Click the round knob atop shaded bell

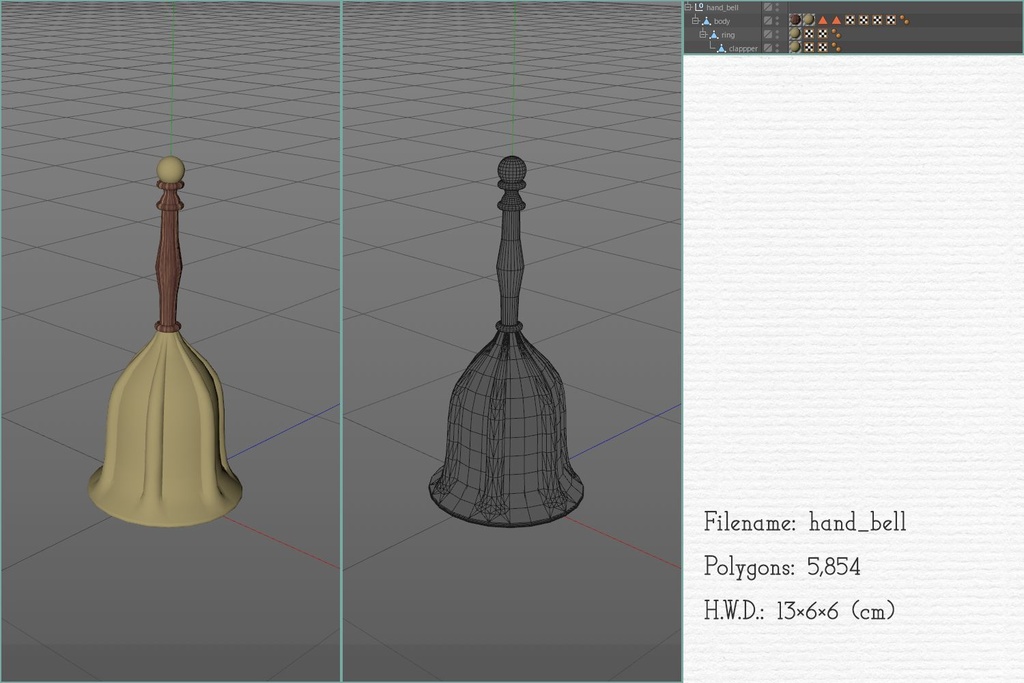tap(170, 169)
